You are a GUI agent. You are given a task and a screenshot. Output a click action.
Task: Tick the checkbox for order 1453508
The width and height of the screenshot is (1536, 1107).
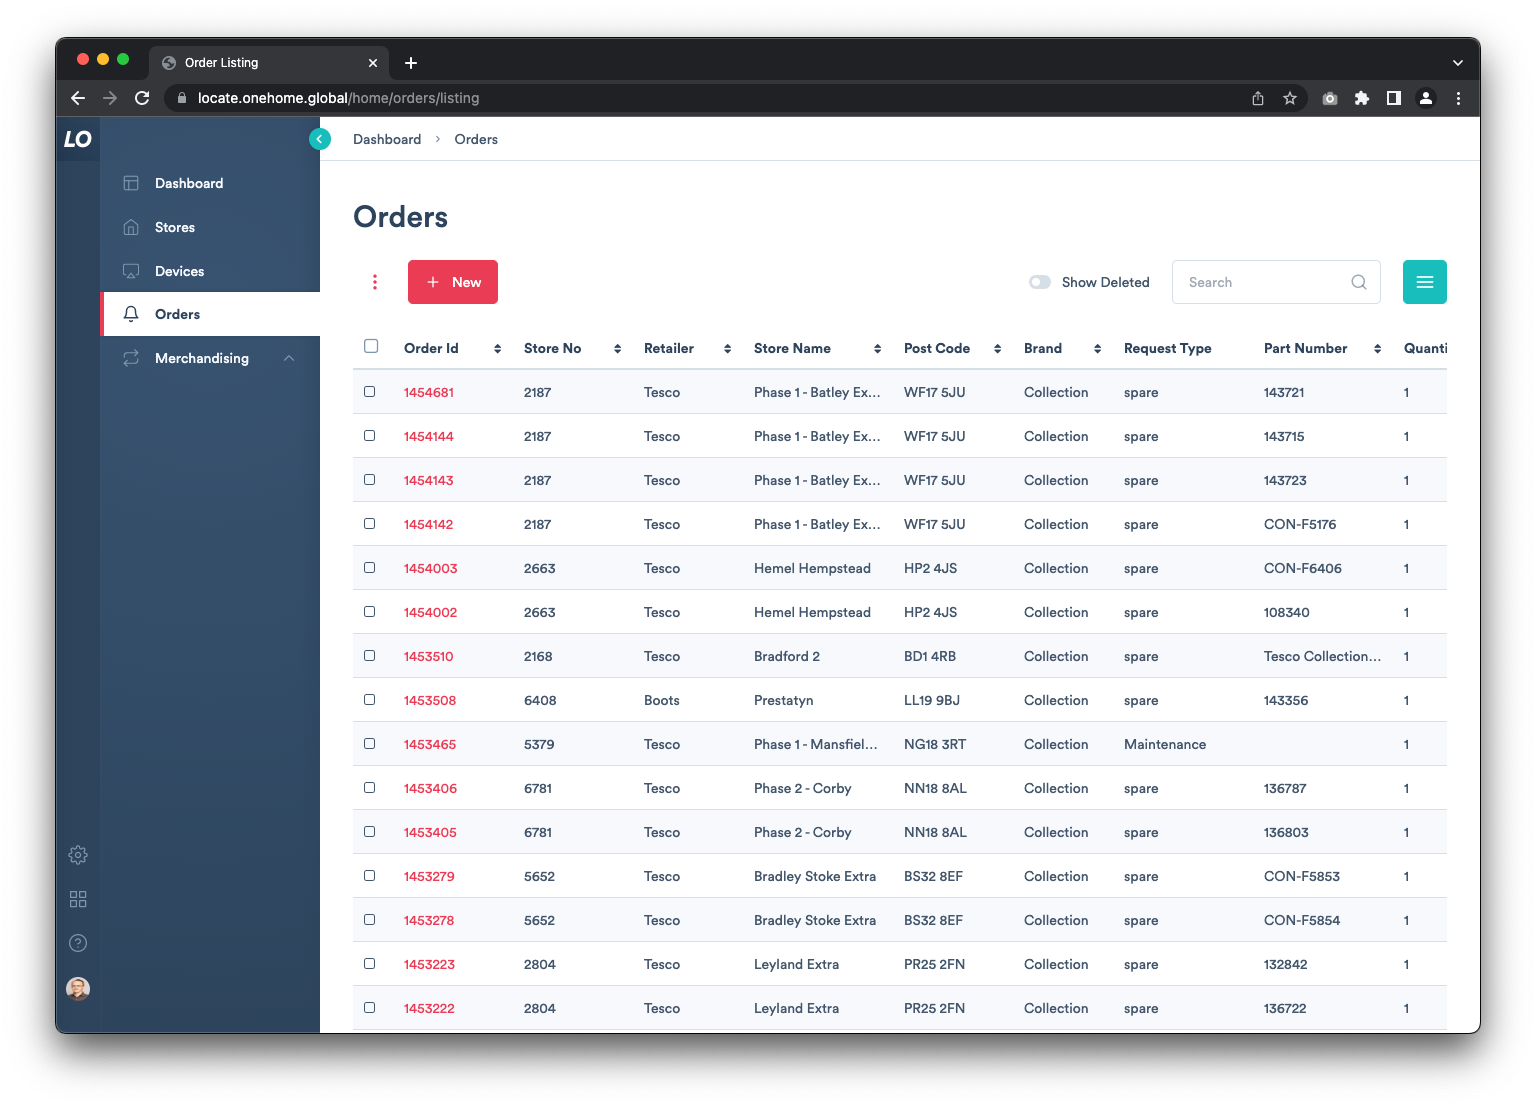[370, 700]
